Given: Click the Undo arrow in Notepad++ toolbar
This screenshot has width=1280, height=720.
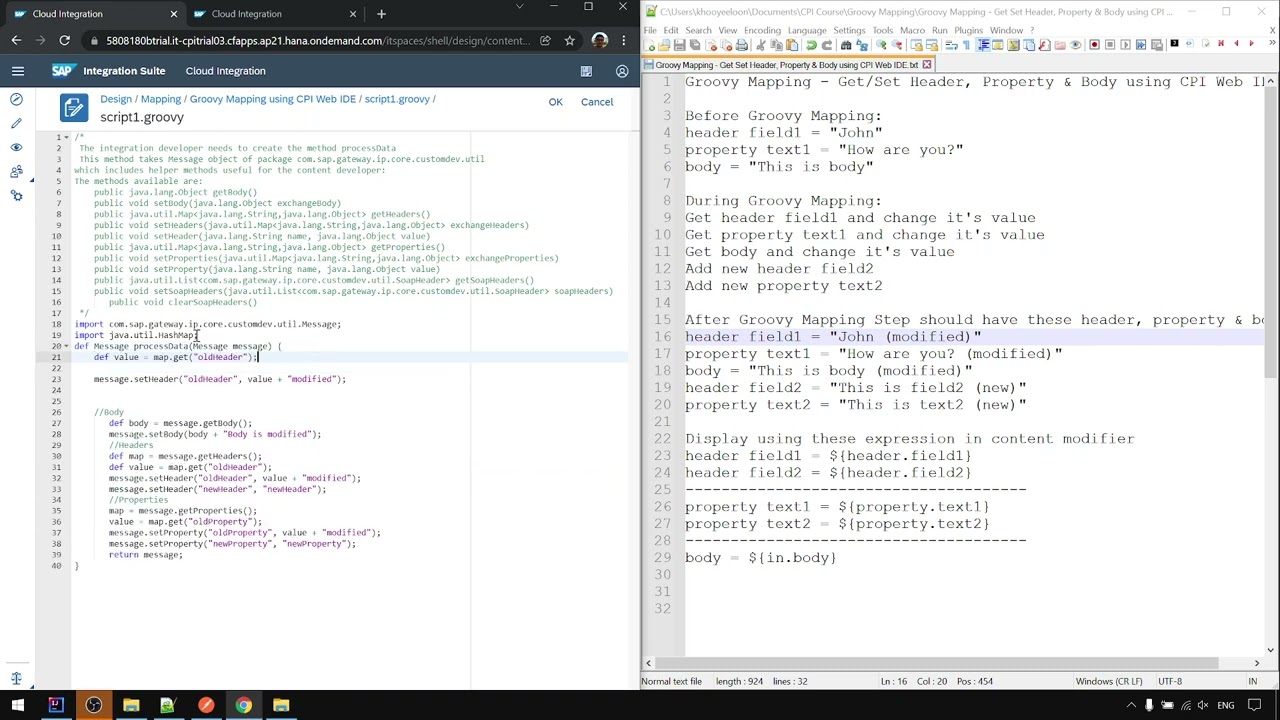Looking at the screenshot, I should pos(811,45).
